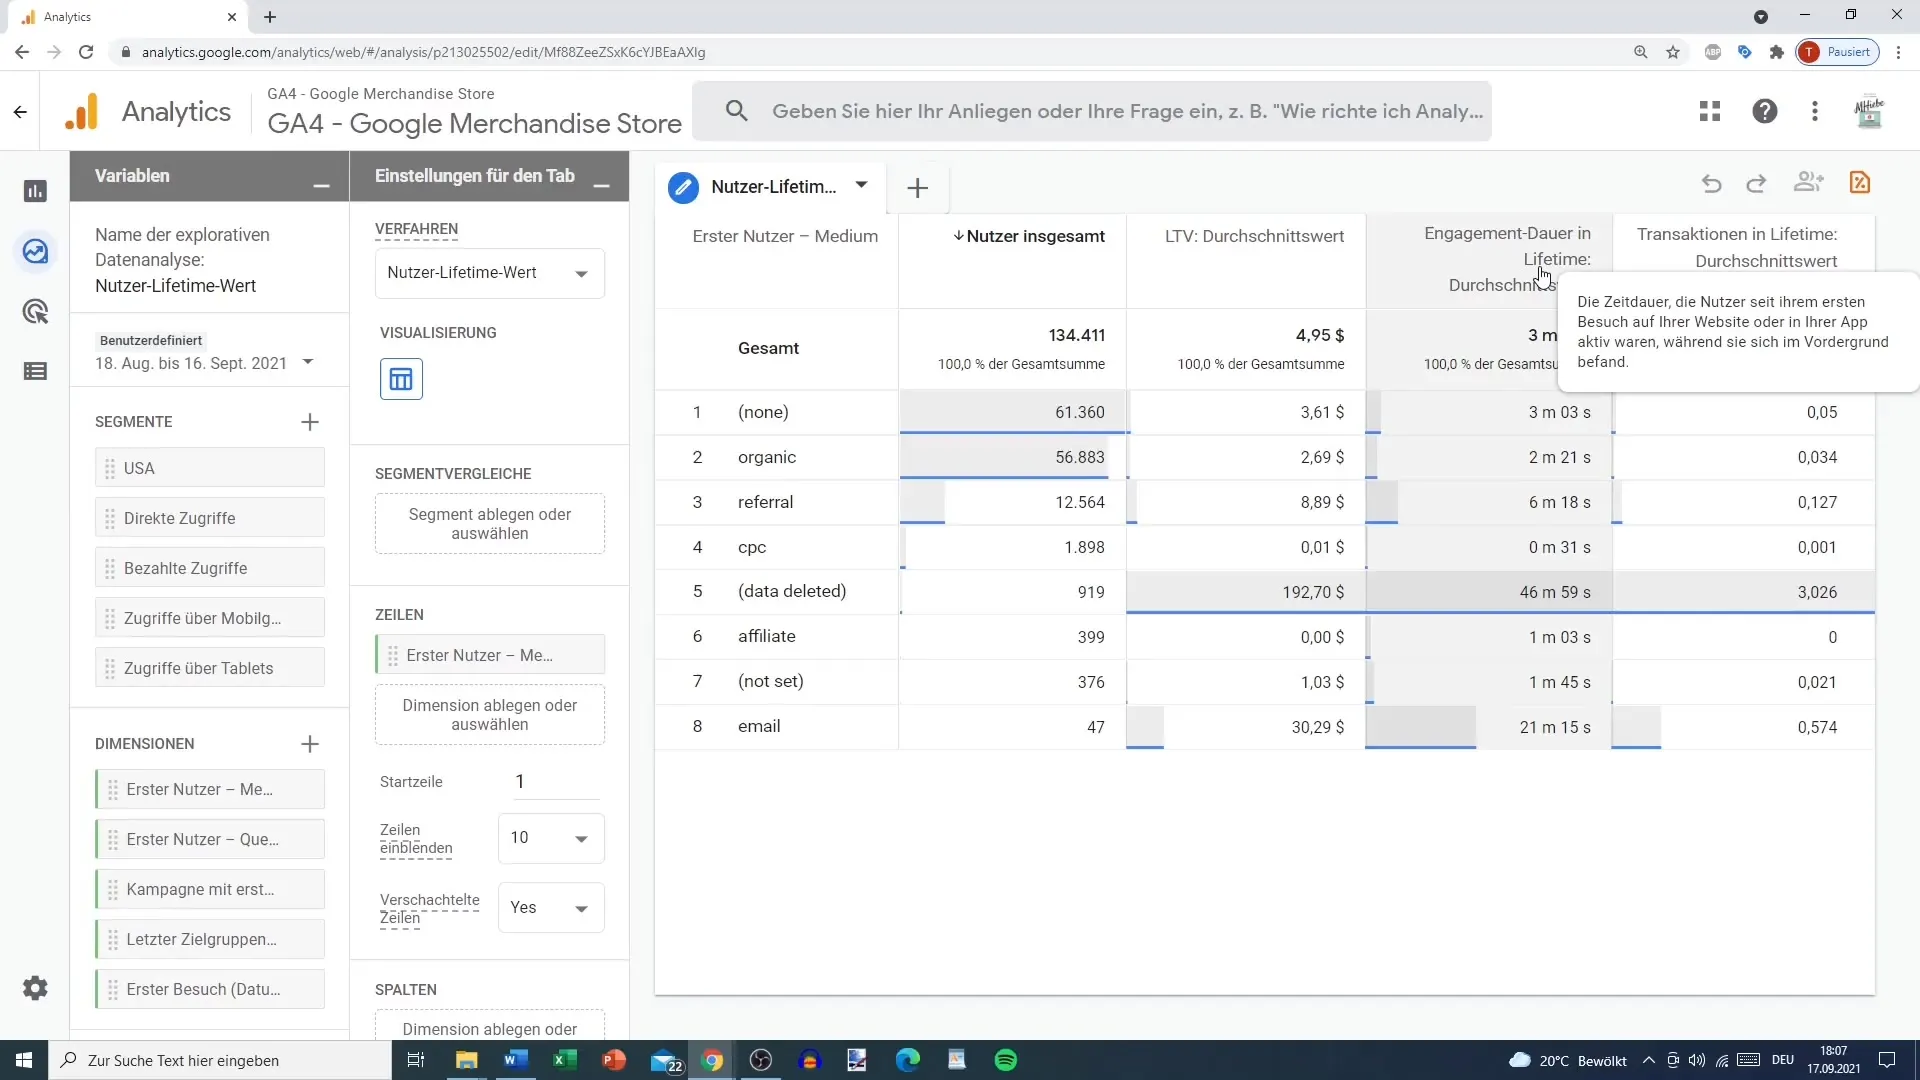Select the Letzter Zielgruppen... dimension
Screen dimensions: 1920x1080
point(210,939)
